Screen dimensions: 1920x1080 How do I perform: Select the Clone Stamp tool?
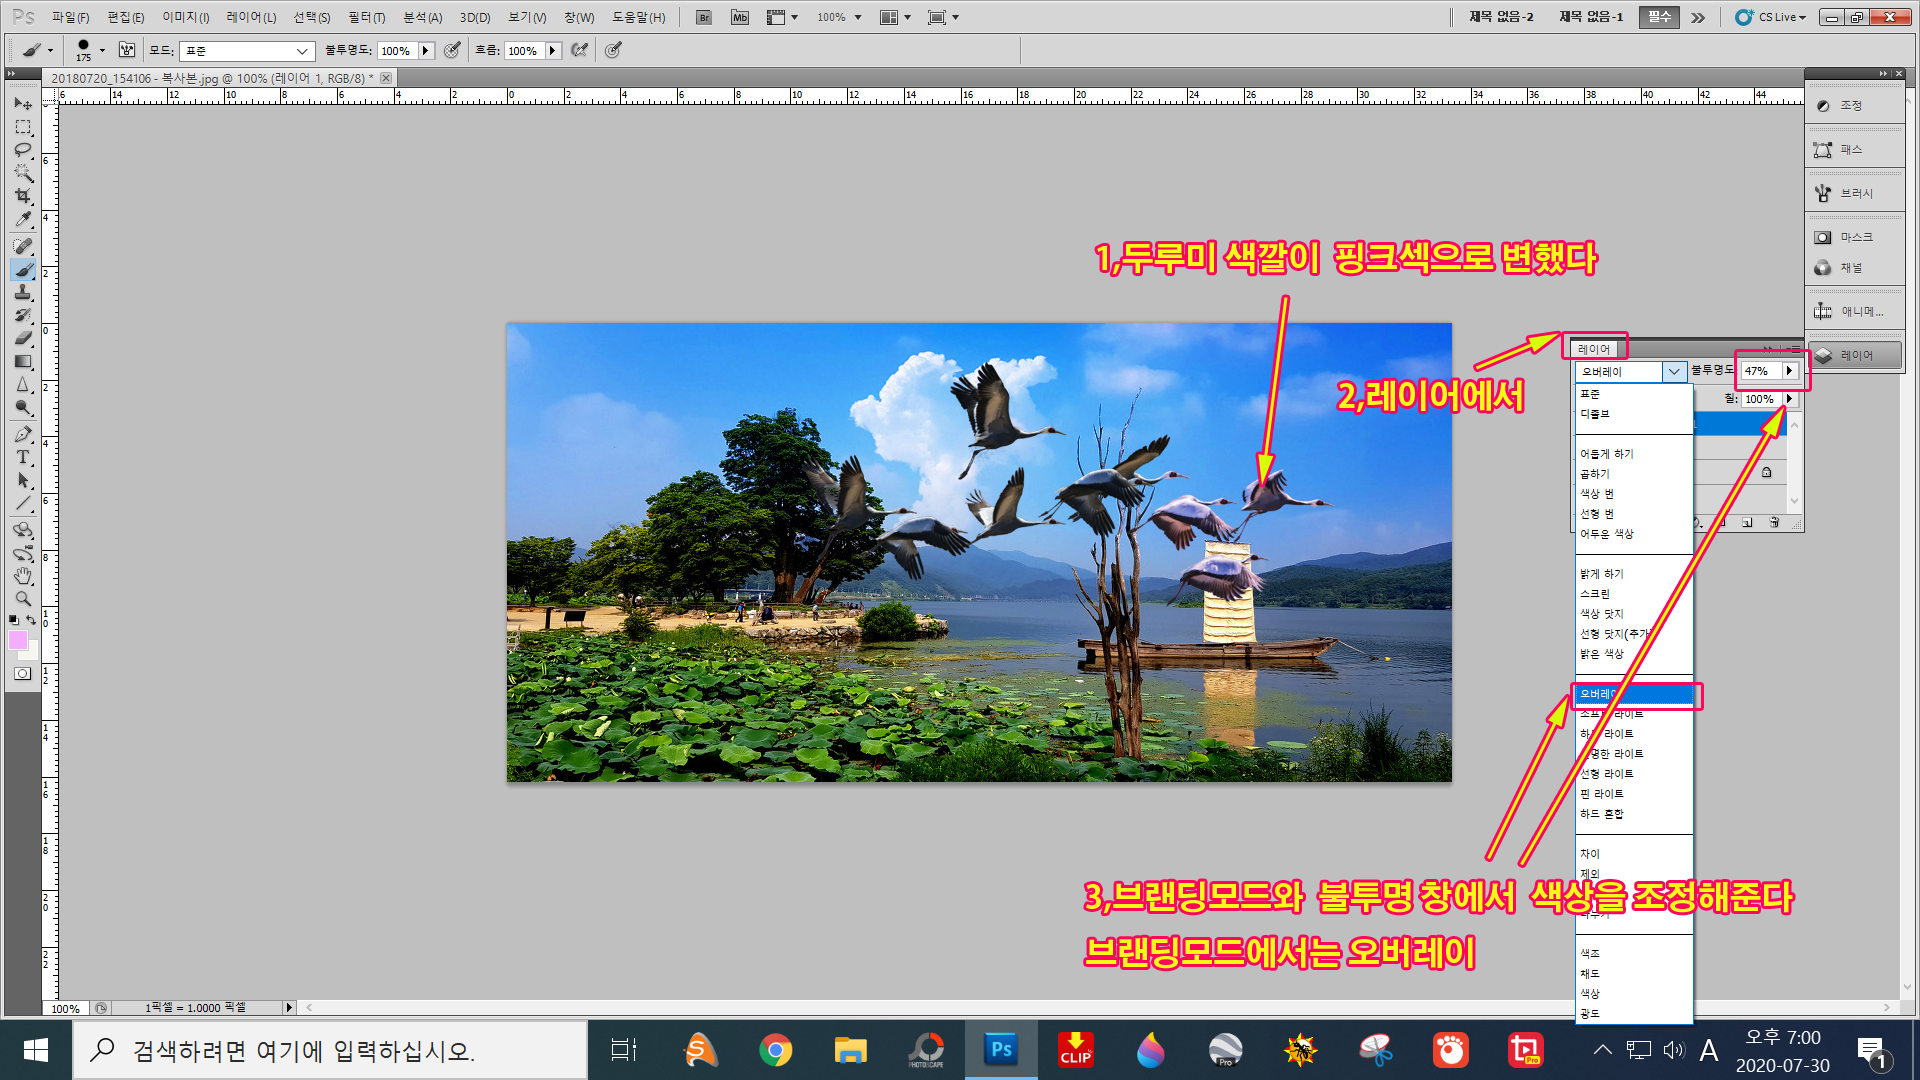22,292
